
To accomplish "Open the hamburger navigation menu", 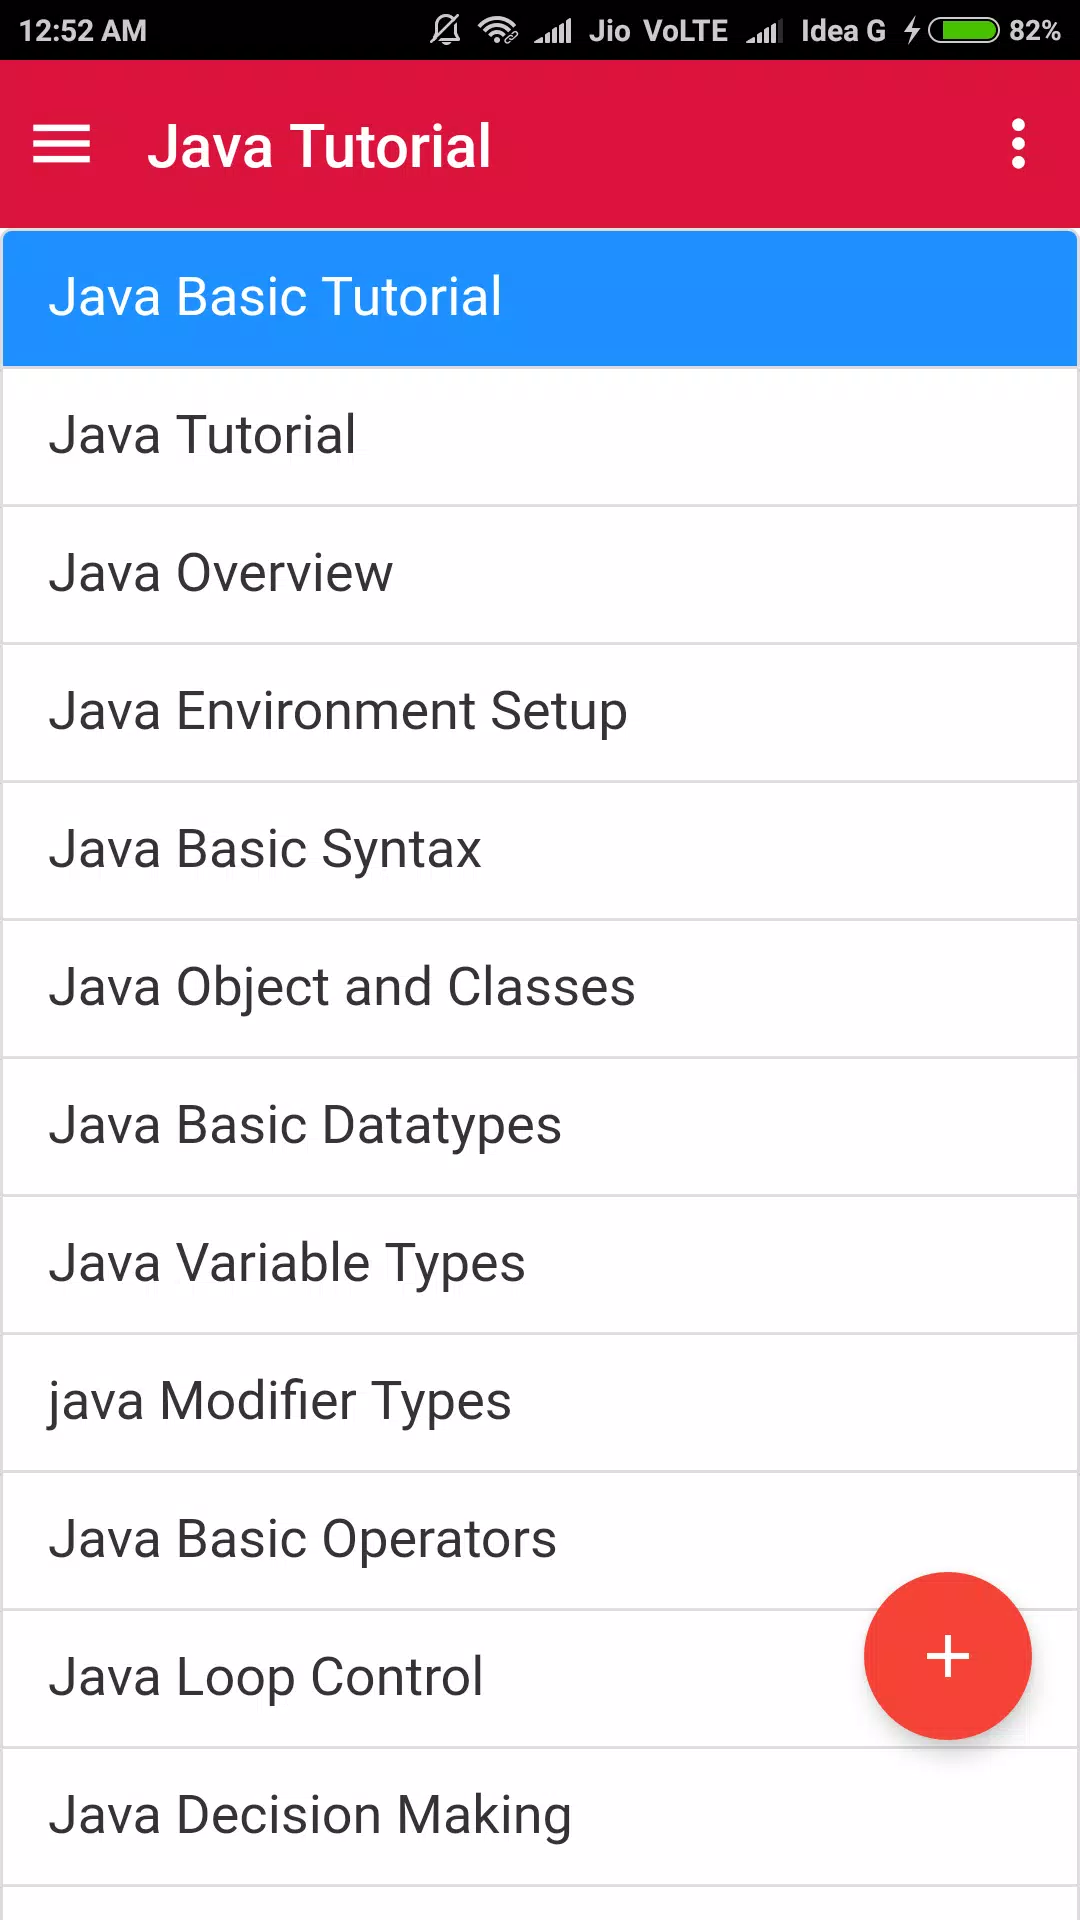I will [x=62, y=144].
